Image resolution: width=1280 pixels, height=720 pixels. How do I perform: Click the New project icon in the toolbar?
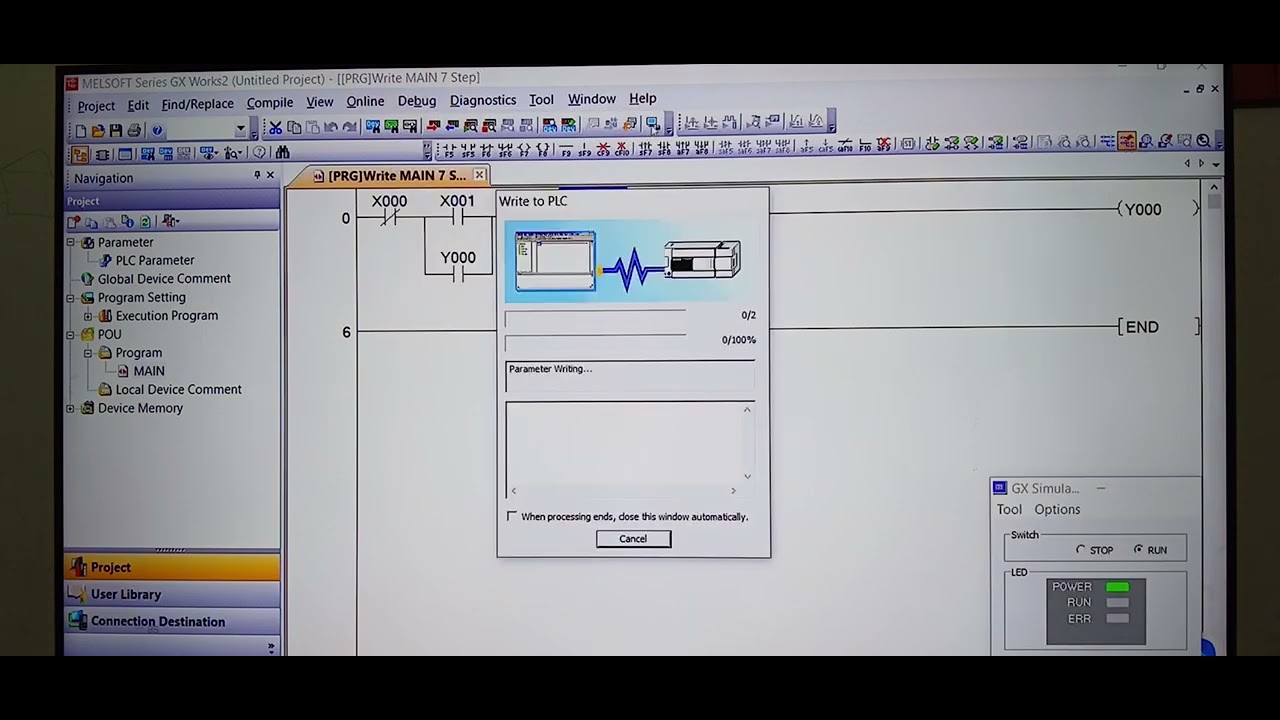80,130
